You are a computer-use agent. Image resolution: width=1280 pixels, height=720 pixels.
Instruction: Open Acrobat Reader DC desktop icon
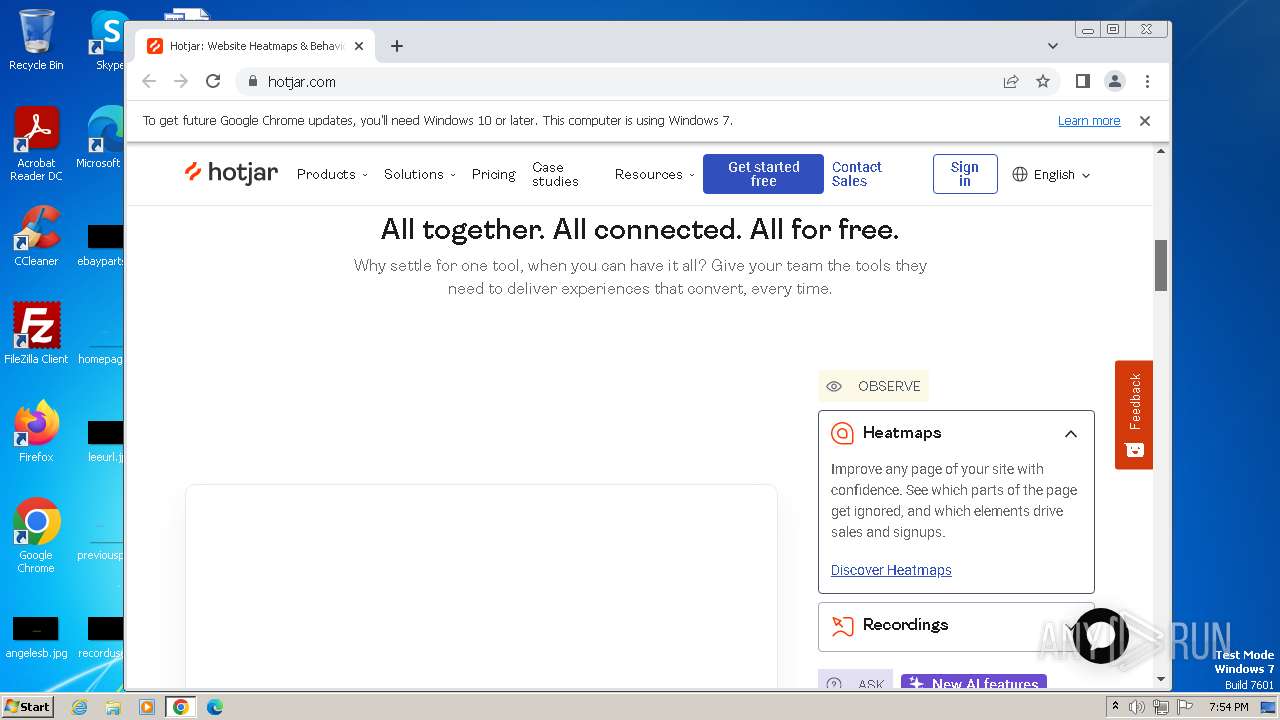coord(36,144)
